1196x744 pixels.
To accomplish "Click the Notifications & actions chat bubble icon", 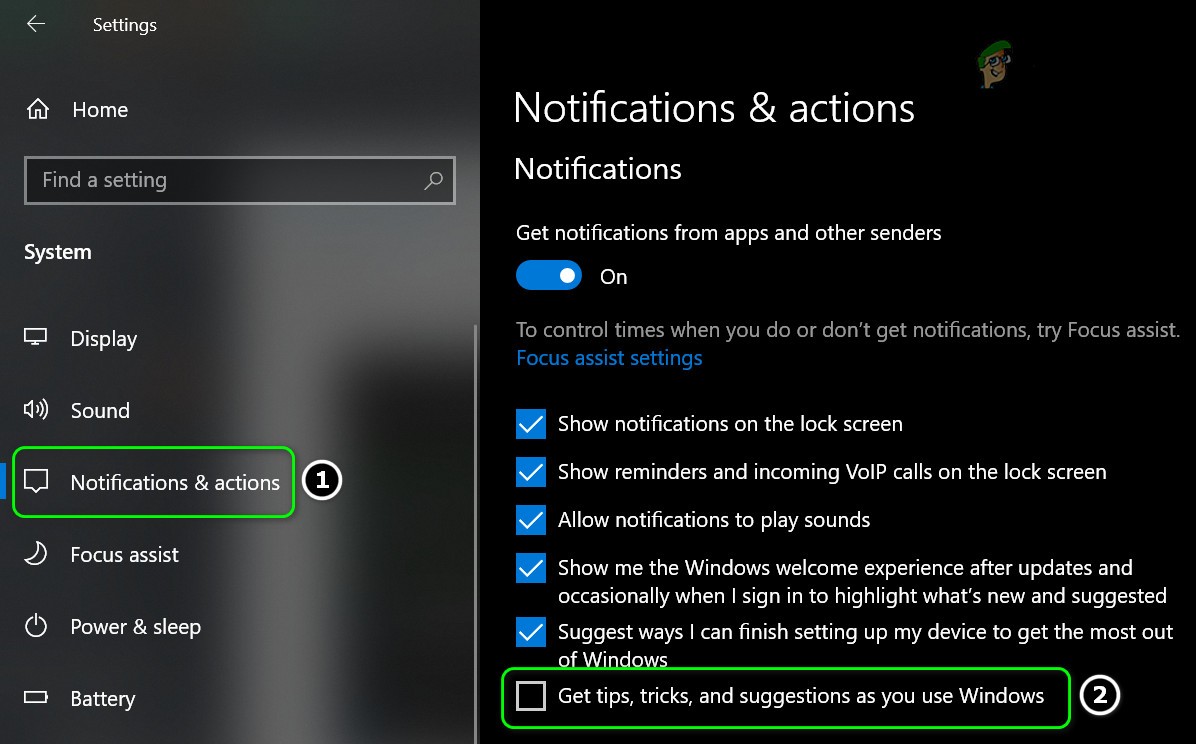I will point(36,482).
